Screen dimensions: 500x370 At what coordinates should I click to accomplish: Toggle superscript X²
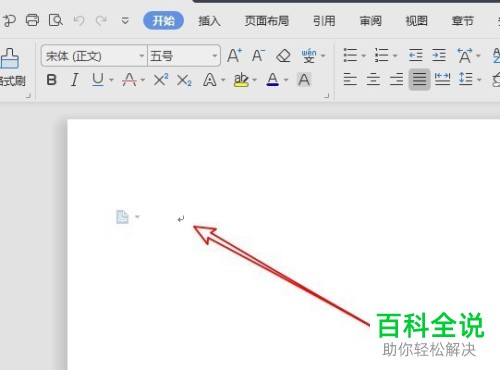pos(161,80)
